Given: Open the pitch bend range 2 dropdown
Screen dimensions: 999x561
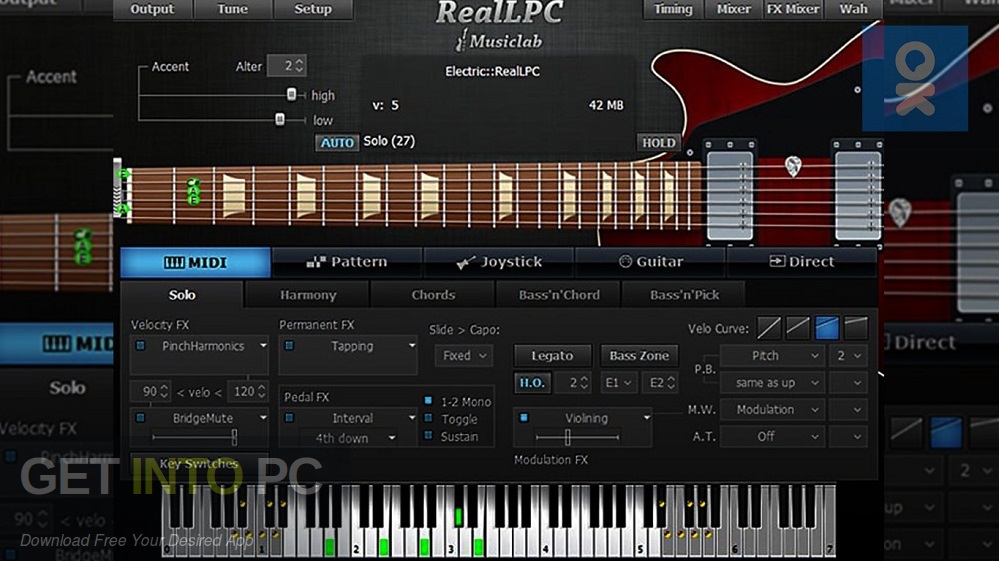Looking at the screenshot, I should [849, 355].
